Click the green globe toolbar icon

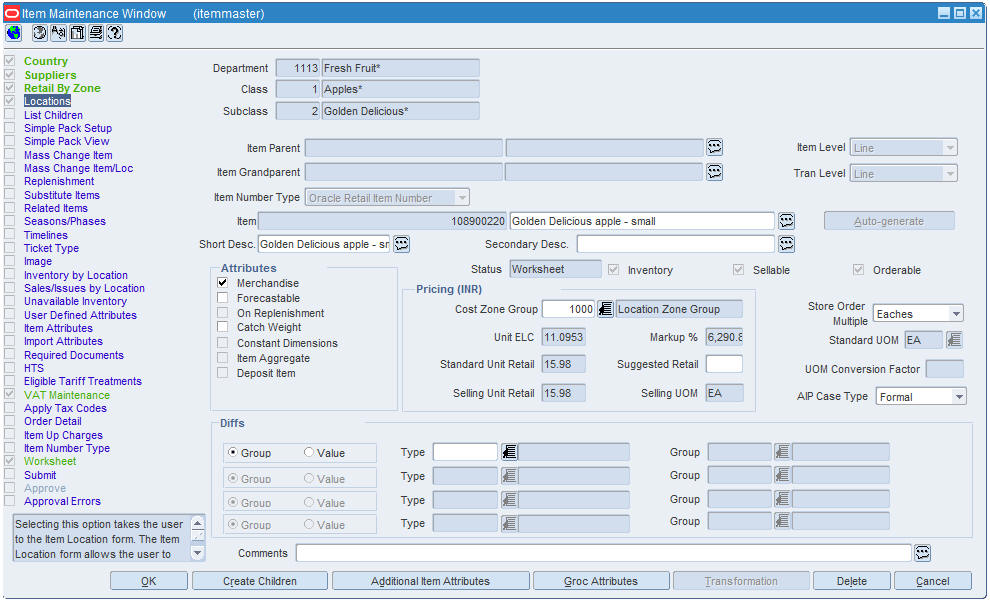coord(13,33)
